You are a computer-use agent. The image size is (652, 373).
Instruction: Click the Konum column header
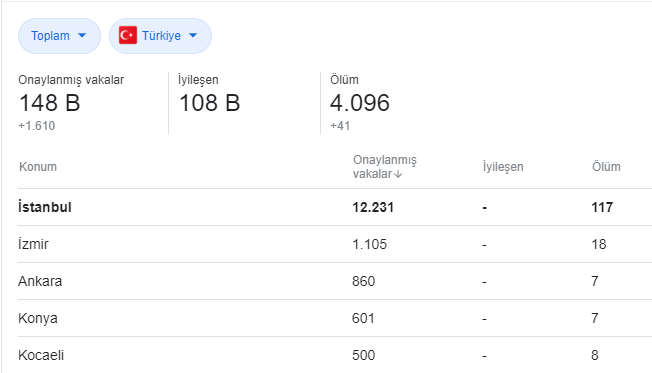click(38, 167)
